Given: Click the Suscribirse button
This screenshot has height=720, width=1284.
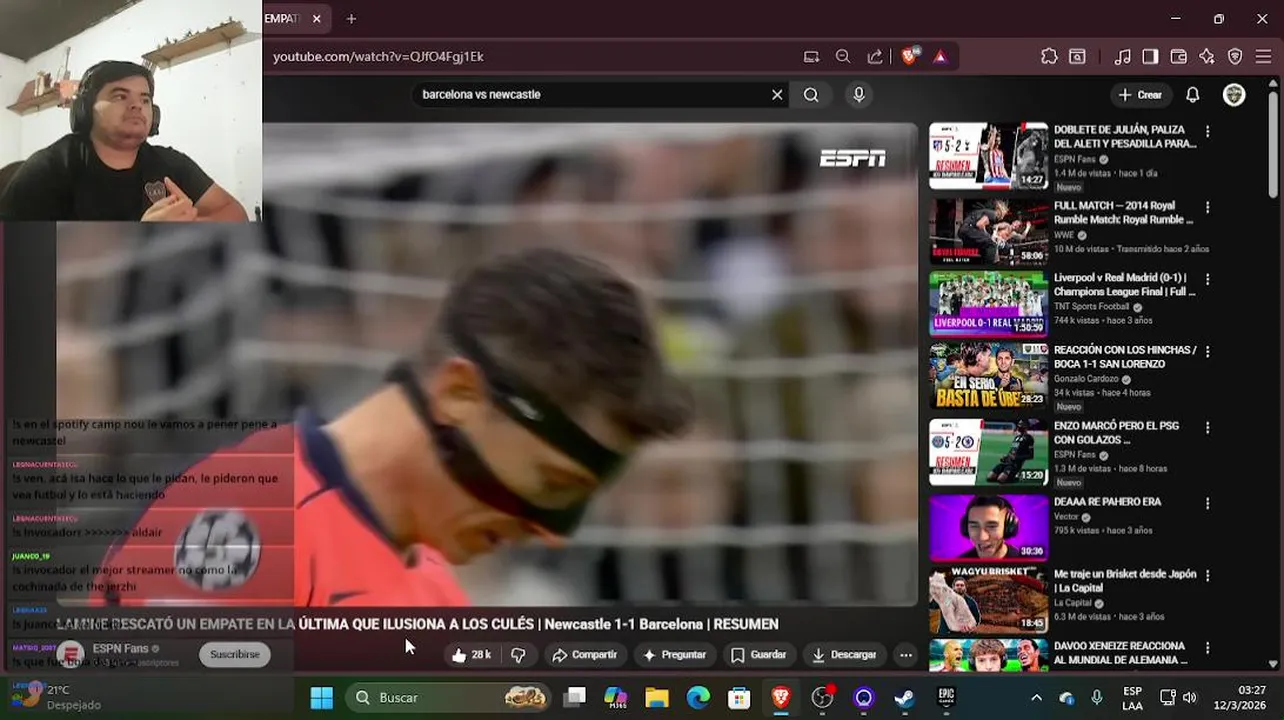Looking at the screenshot, I should click(234, 655).
